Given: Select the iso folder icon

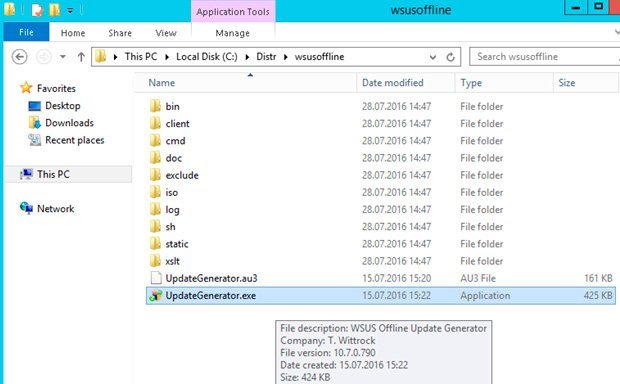Looking at the screenshot, I should click(156, 192).
